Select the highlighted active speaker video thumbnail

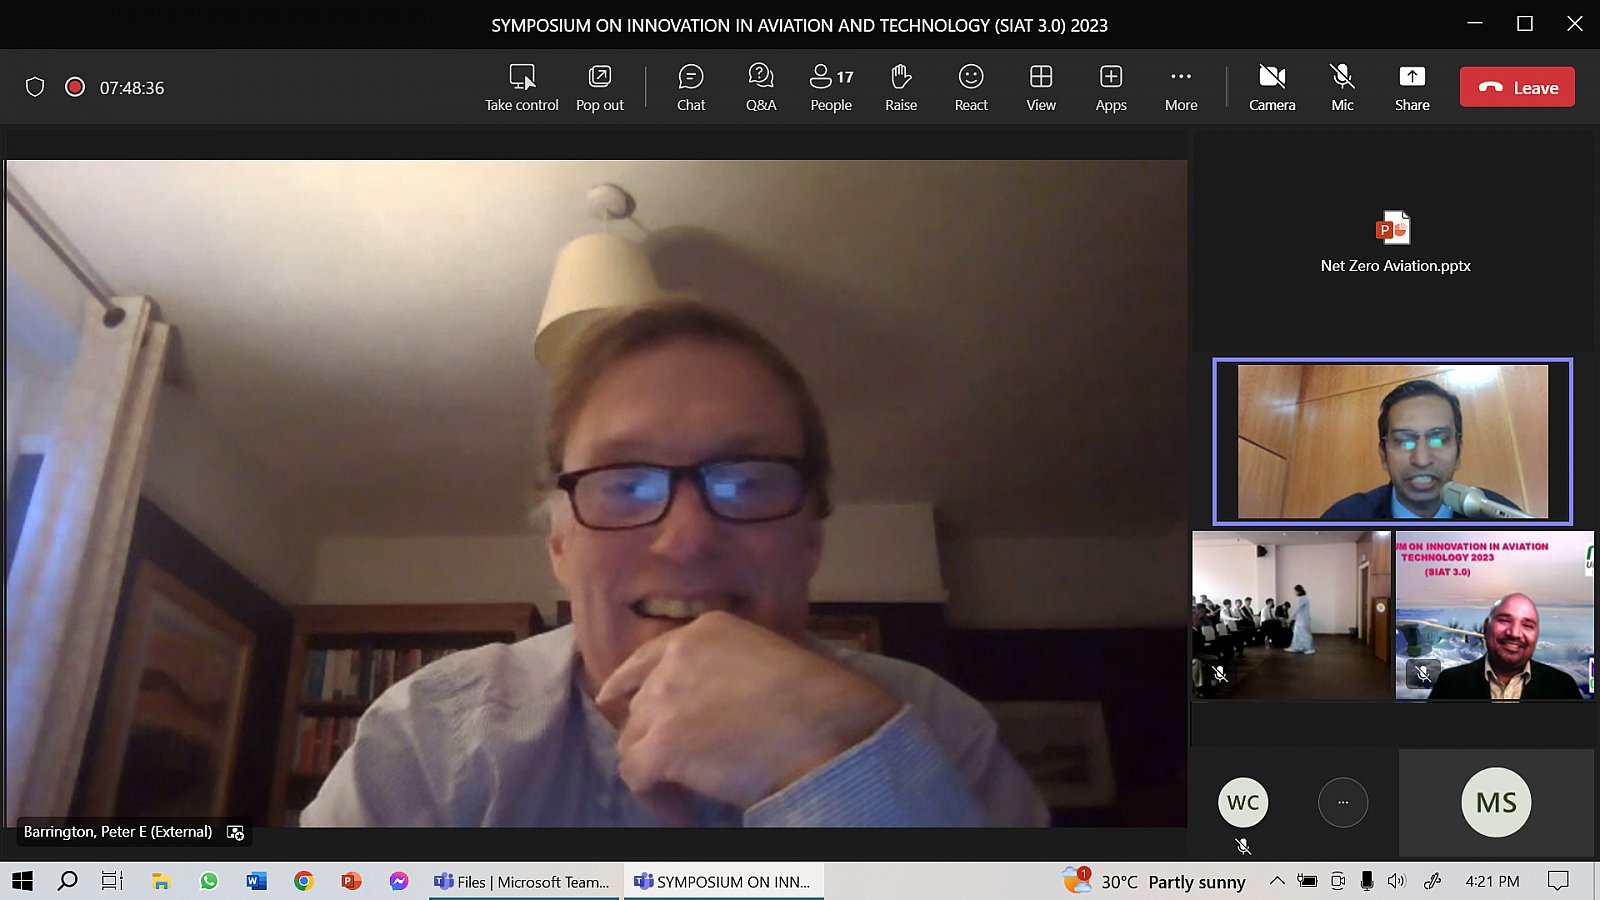tap(1392, 441)
